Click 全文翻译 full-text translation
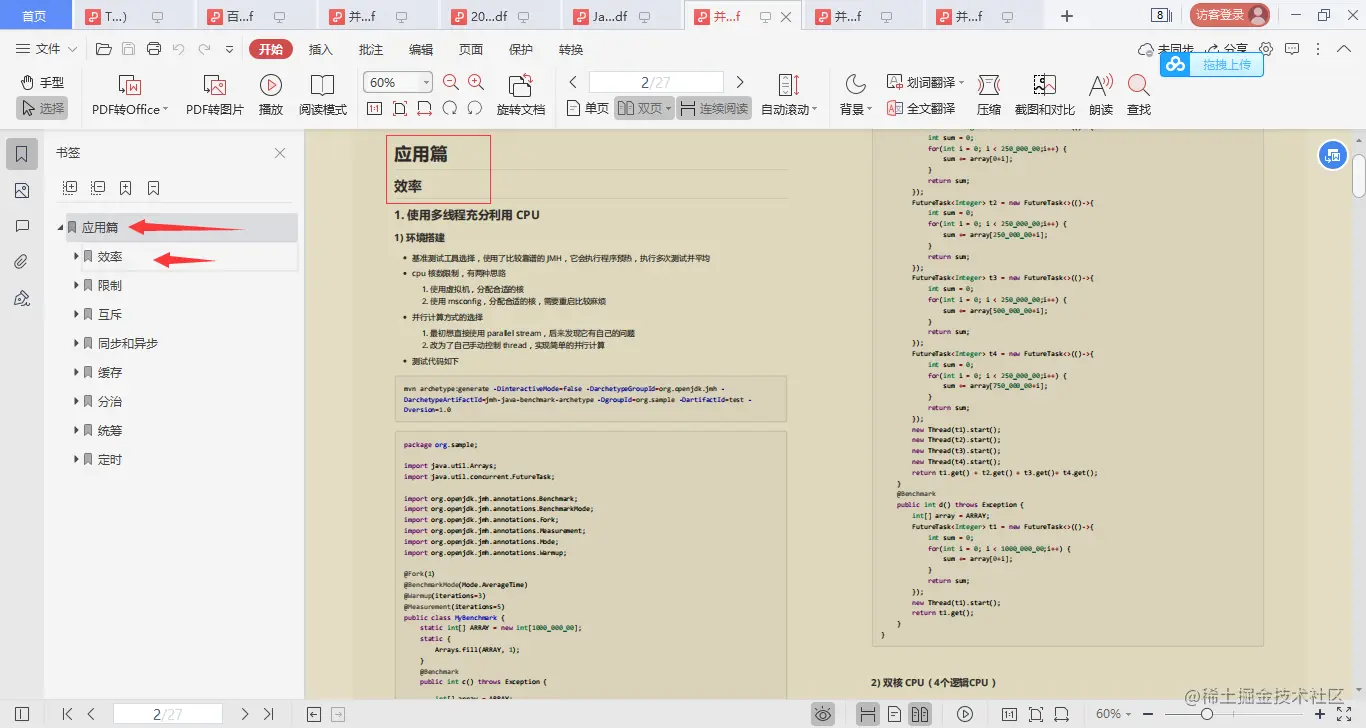This screenshot has height=728, width=1366. pos(920,109)
